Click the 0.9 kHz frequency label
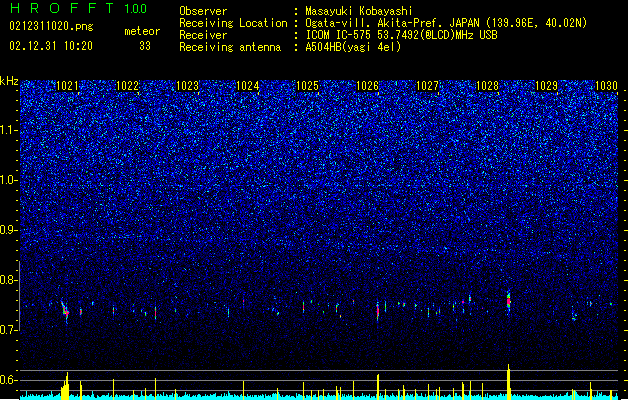This screenshot has width=629, height=400. click(x=9, y=230)
